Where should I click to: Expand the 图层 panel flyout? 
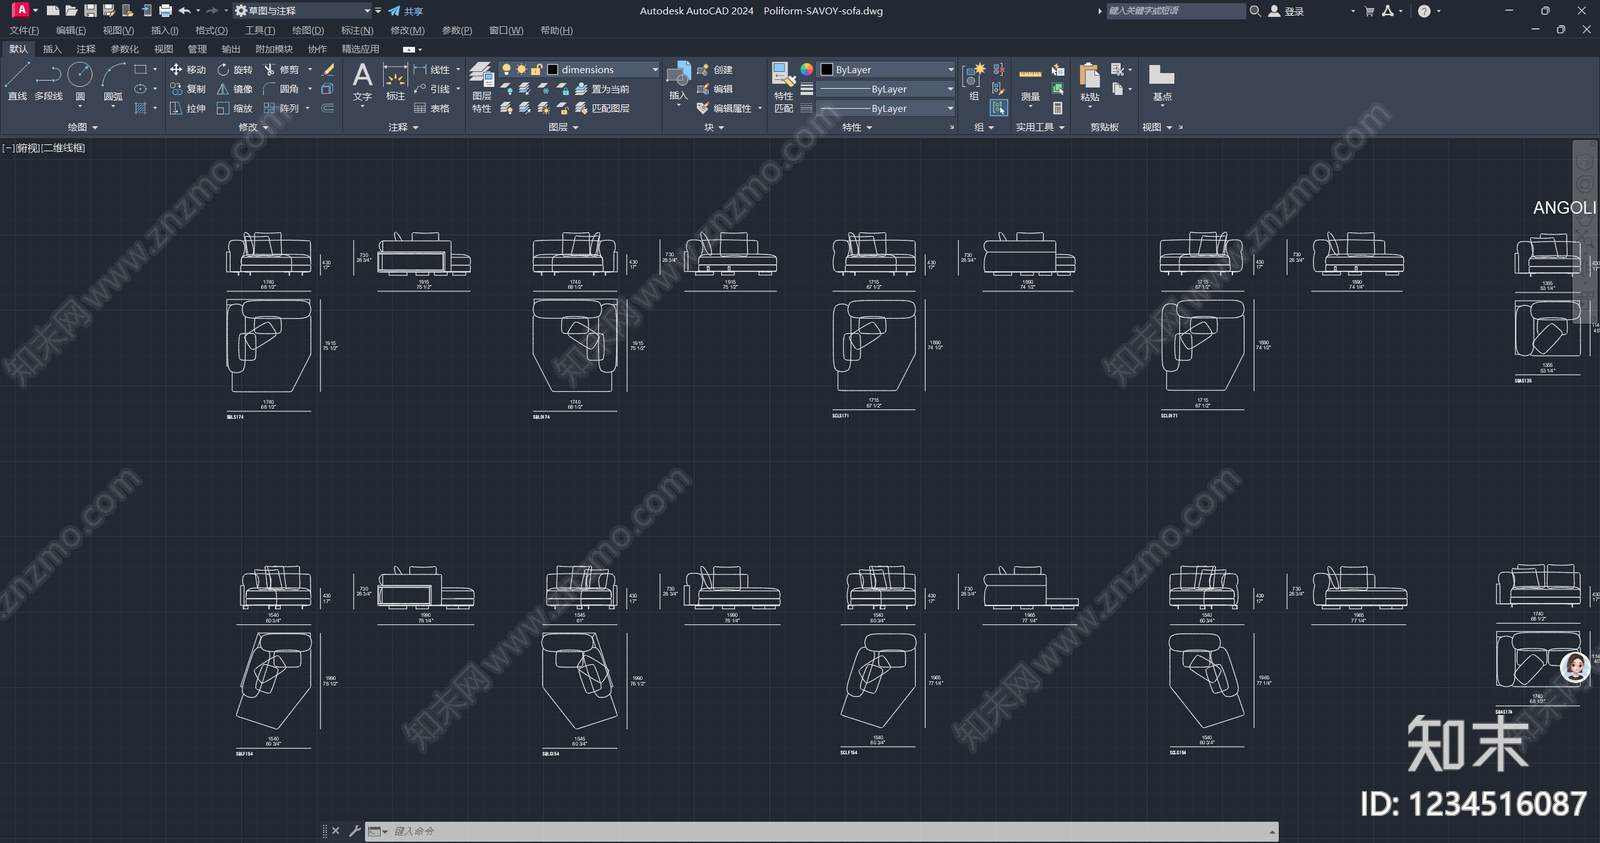pyautogui.click(x=564, y=127)
